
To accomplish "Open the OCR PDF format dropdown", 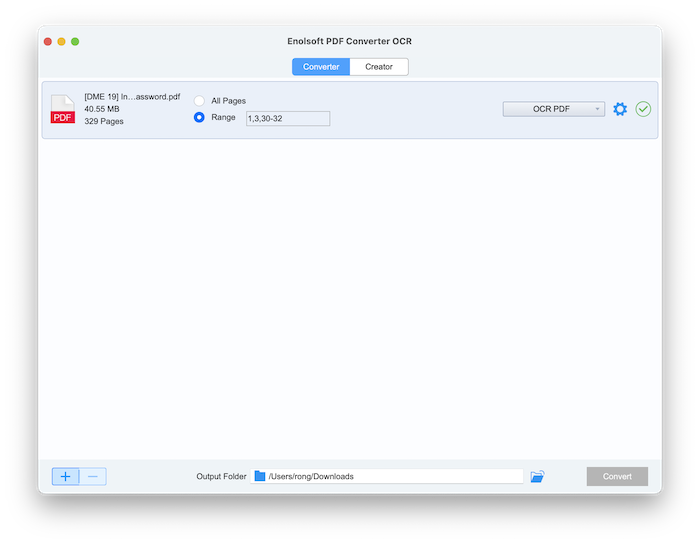I will click(x=554, y=109).
